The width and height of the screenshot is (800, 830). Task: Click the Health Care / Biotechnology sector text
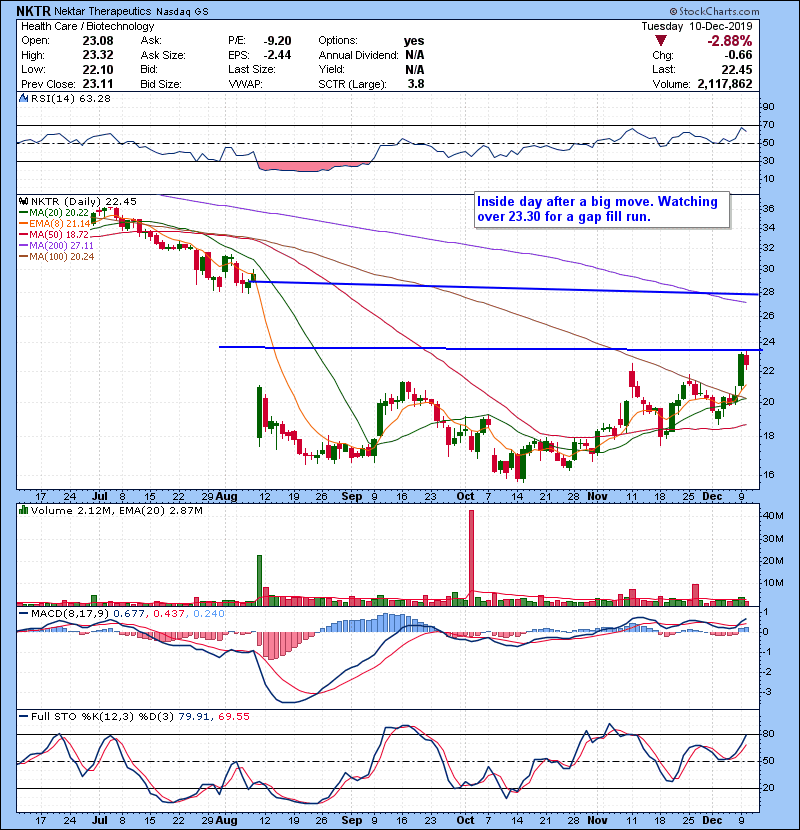pyautogui.click(x=88, y=26)
